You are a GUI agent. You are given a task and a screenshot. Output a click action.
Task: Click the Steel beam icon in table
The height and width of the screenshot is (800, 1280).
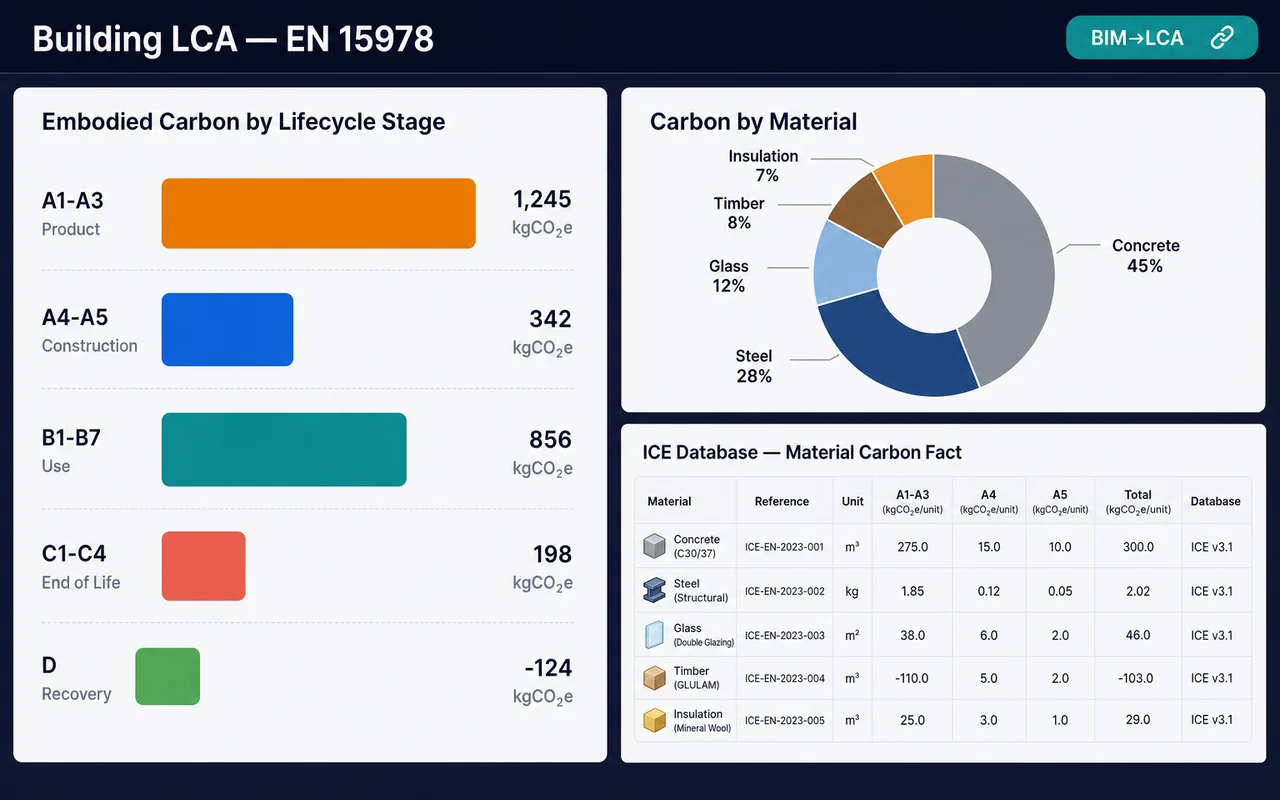[x=654, y=590]
